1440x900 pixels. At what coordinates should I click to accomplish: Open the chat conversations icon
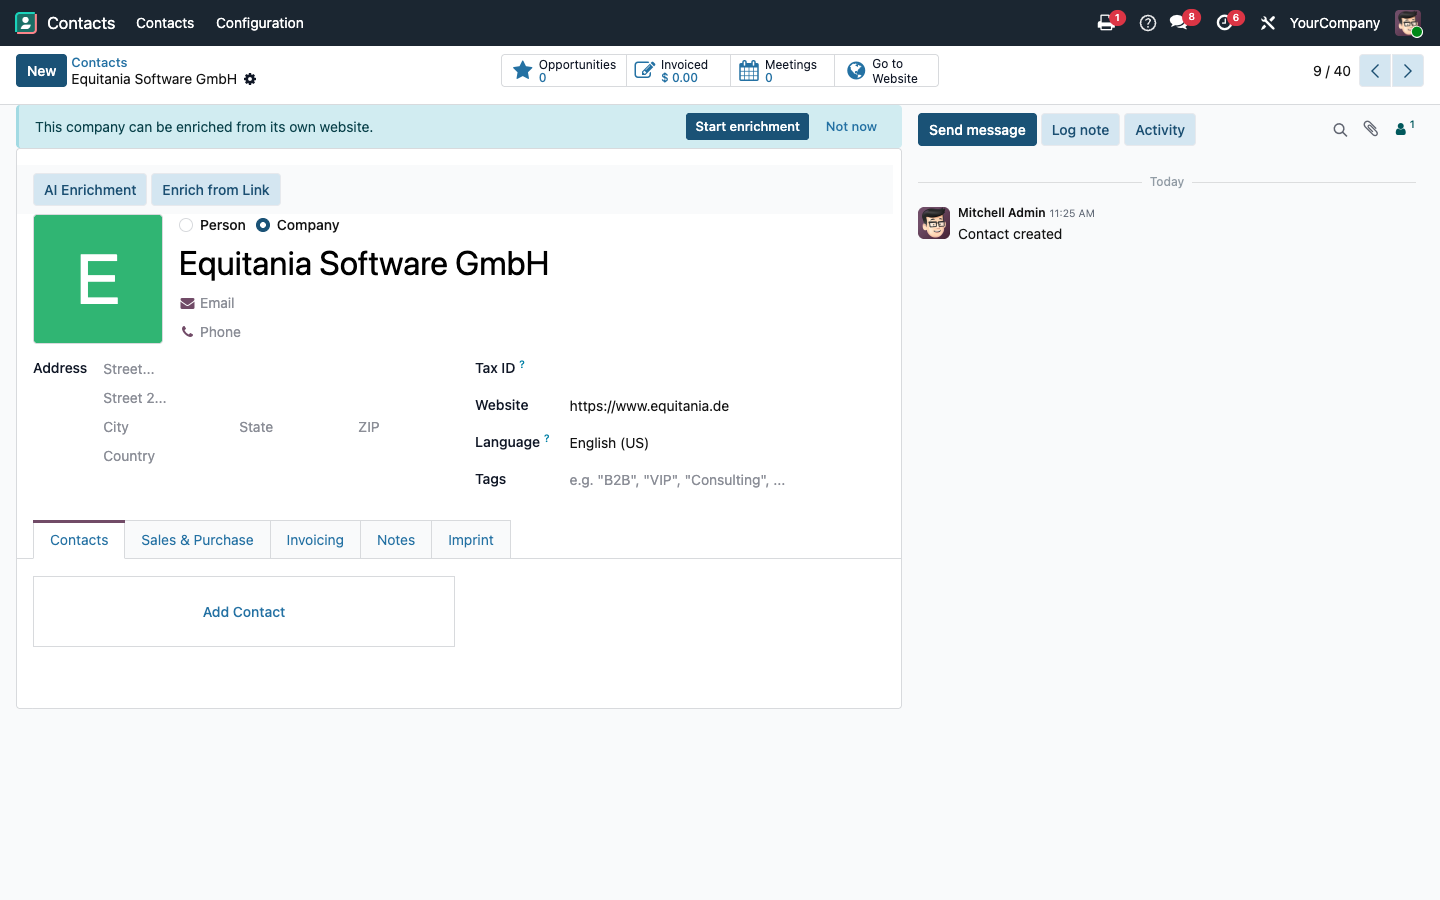(1179, 23)
